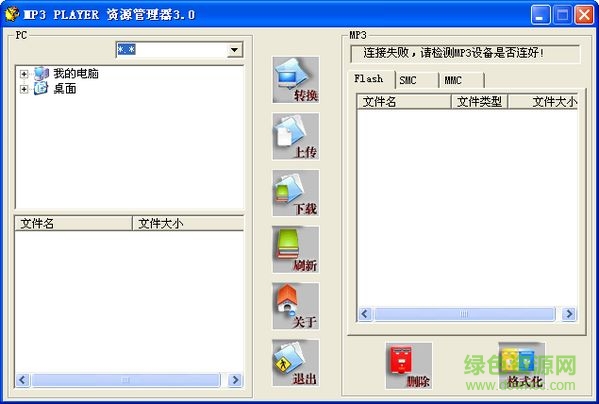Image resolution: width=599 pixels, height=404 pixels.
Task: Switch to the MMC tab
Action: pyautogui.click(x=462, y=81)
